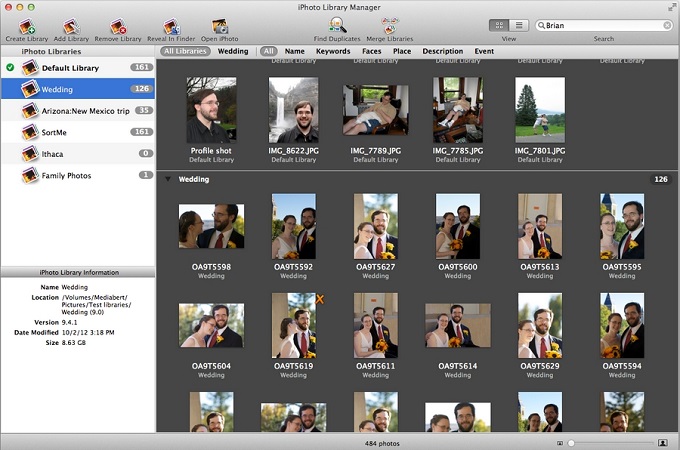Click the Find Duplicates magnifier icon
The image size is (680, 450).
click(x=337, y=26)
